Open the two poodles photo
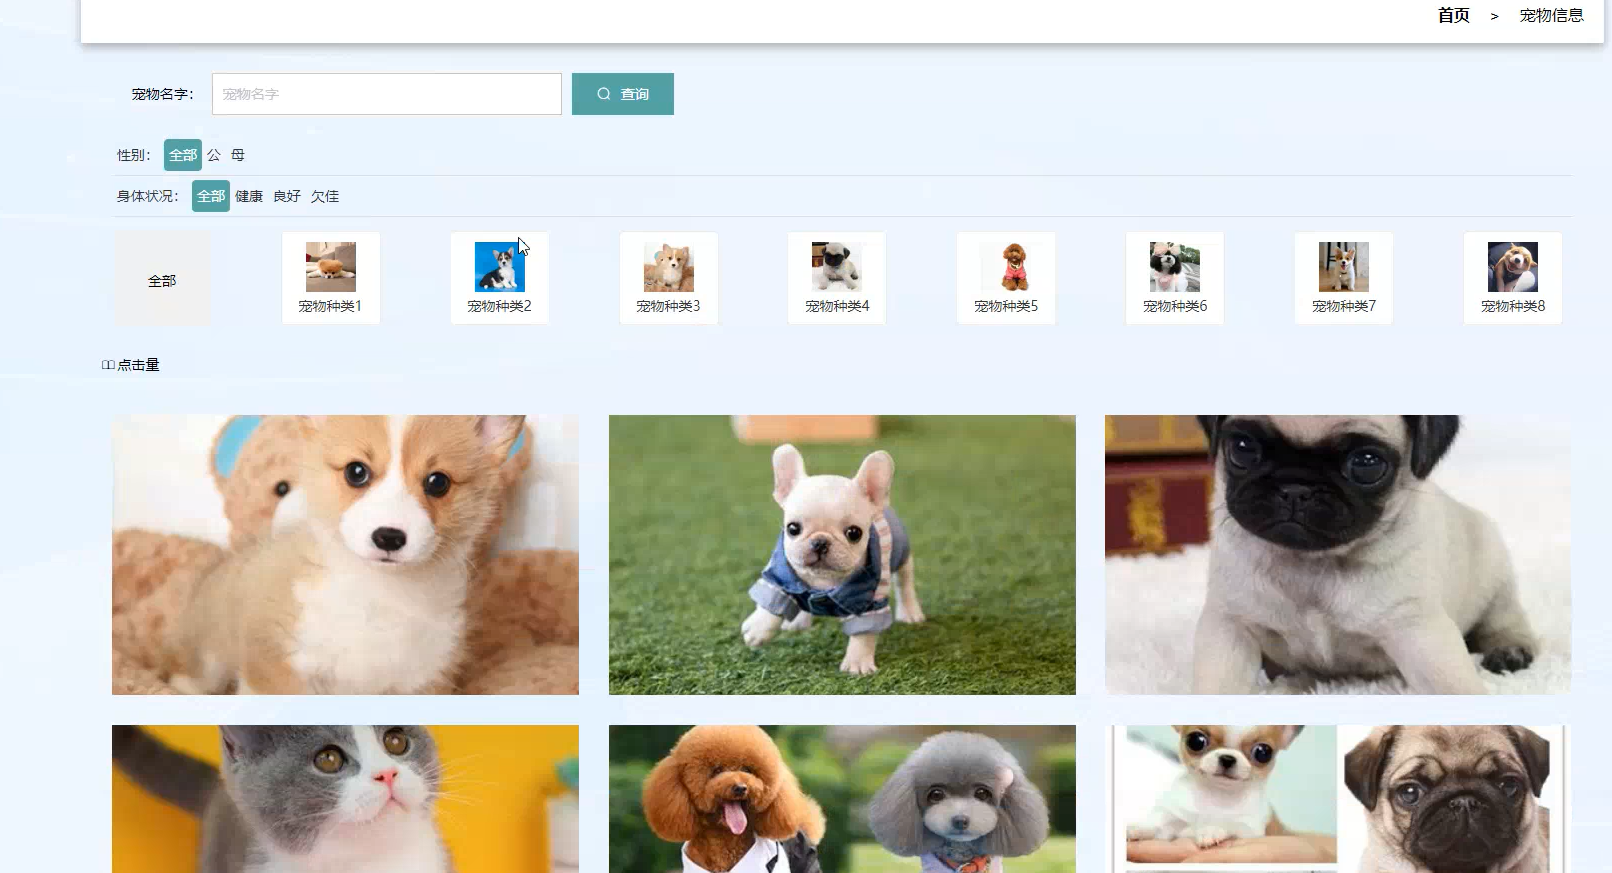This screenshot has width=1612, height=873. (842, 799)
